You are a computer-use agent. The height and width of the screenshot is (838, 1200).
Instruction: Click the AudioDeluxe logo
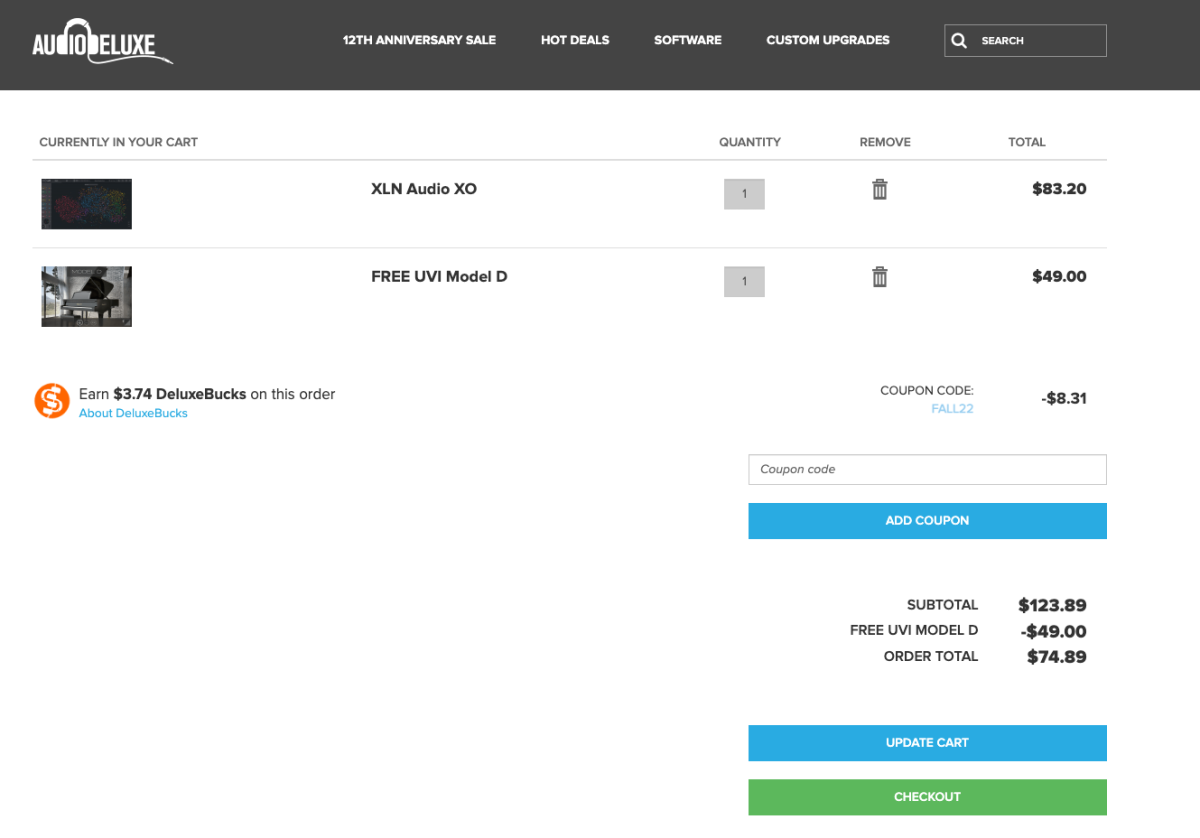(102, 41)
